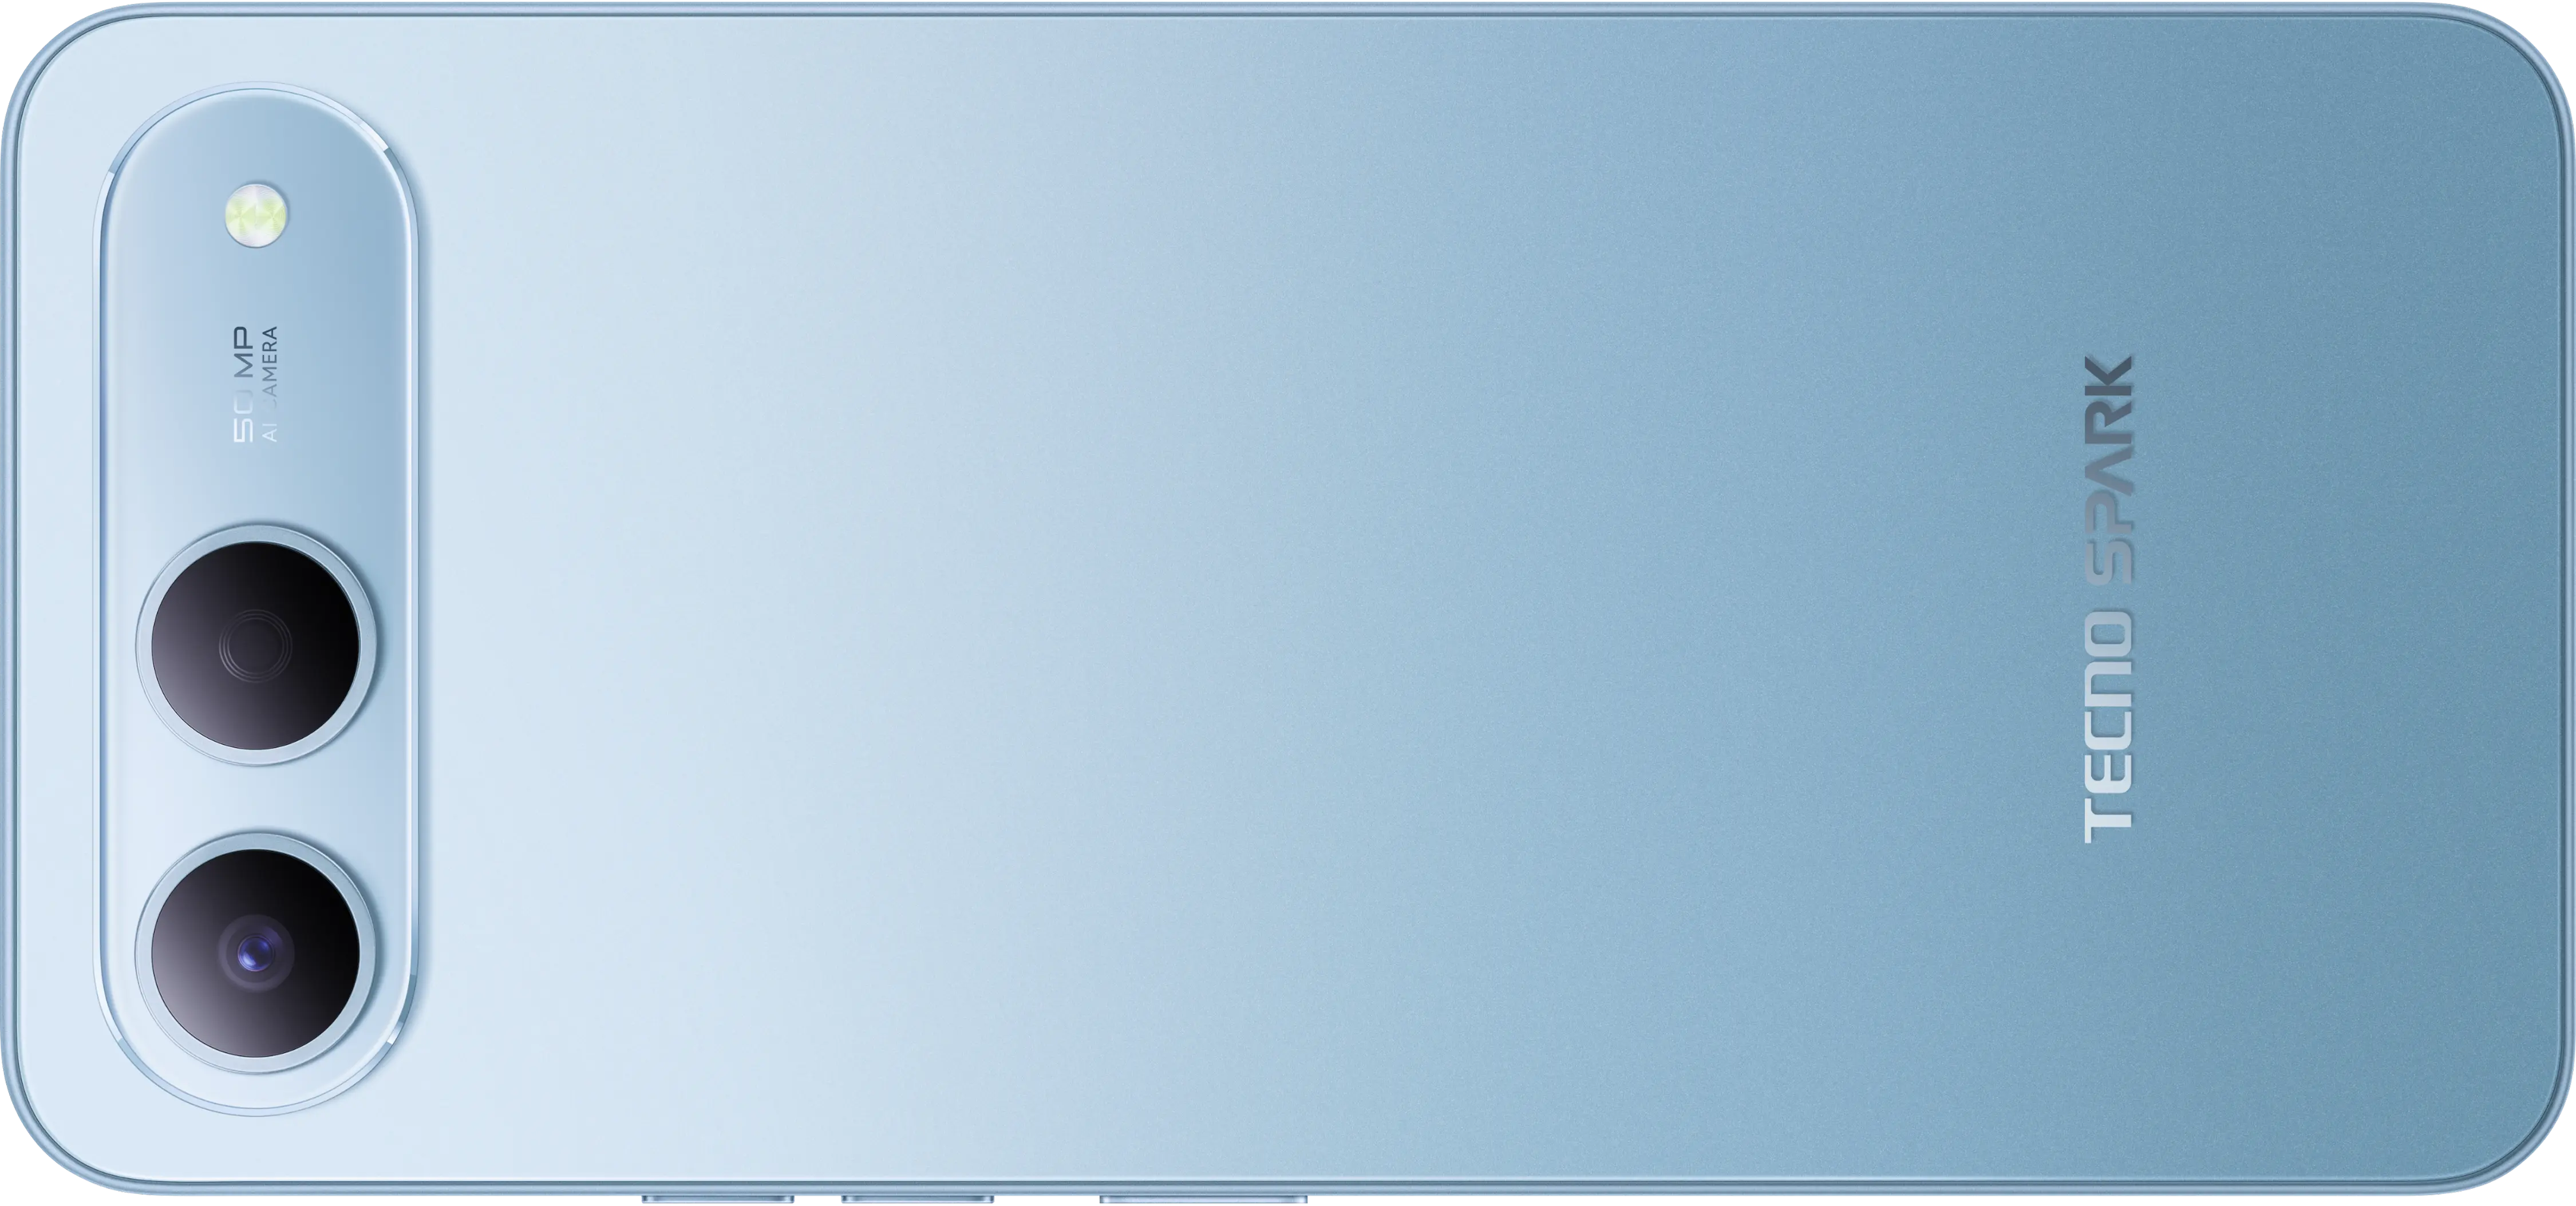
Task: Click the lower camera lens with blue center
Action: 256,954
